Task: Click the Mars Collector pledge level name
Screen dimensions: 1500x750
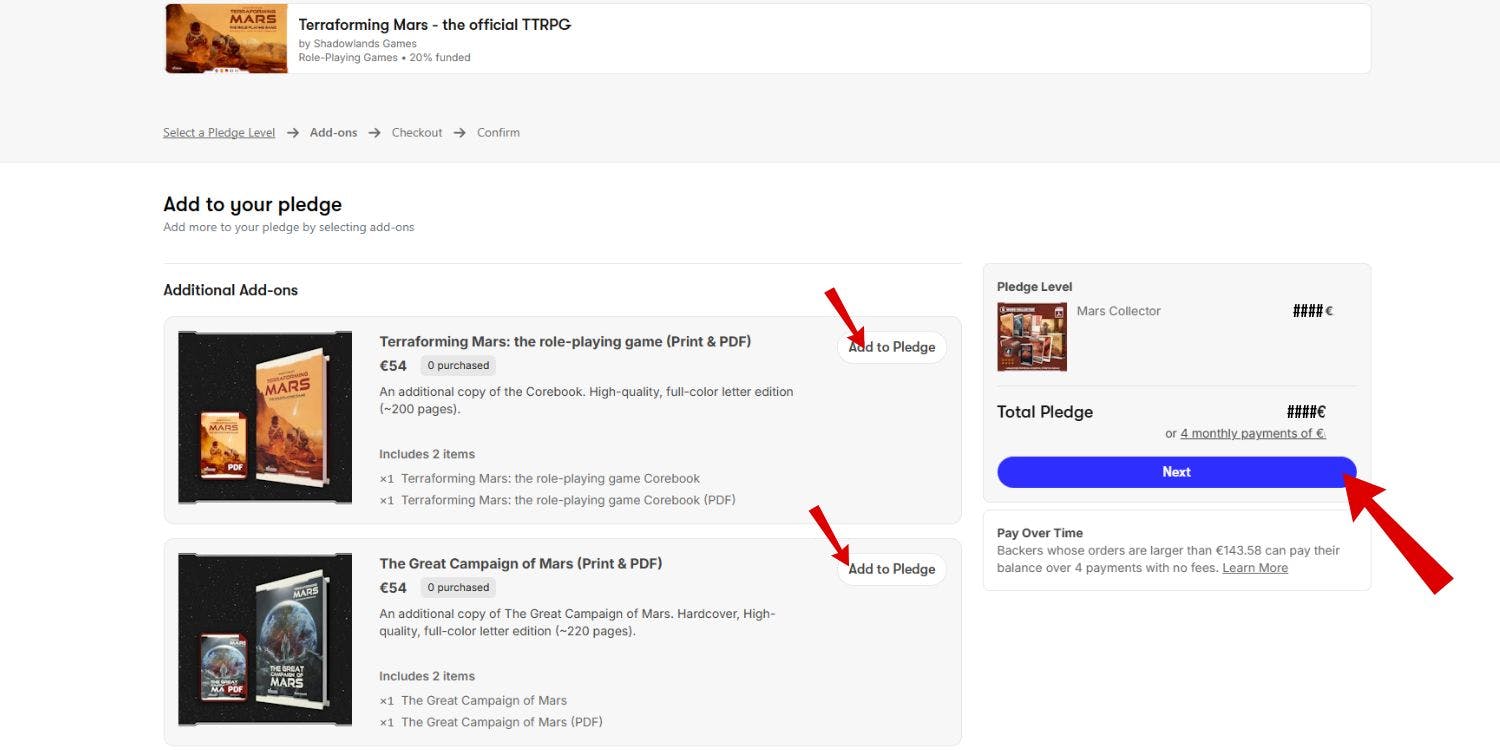Action: [1118, 311]
